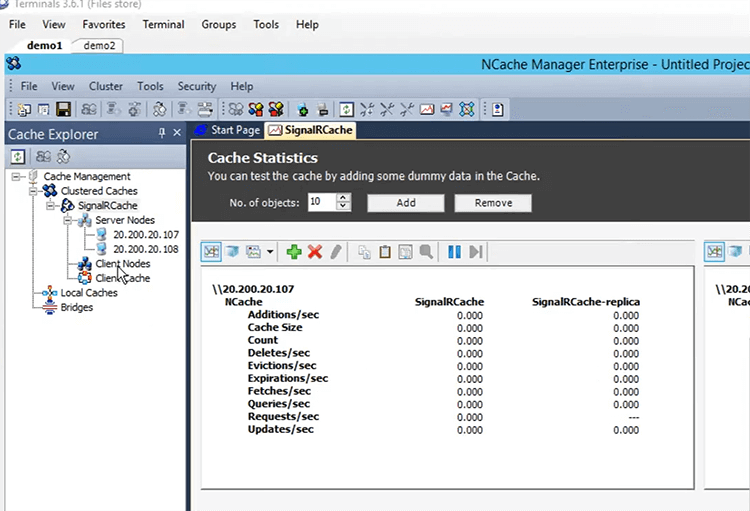
Task: Select Client Cache in the tree
Action: [122, 278]
